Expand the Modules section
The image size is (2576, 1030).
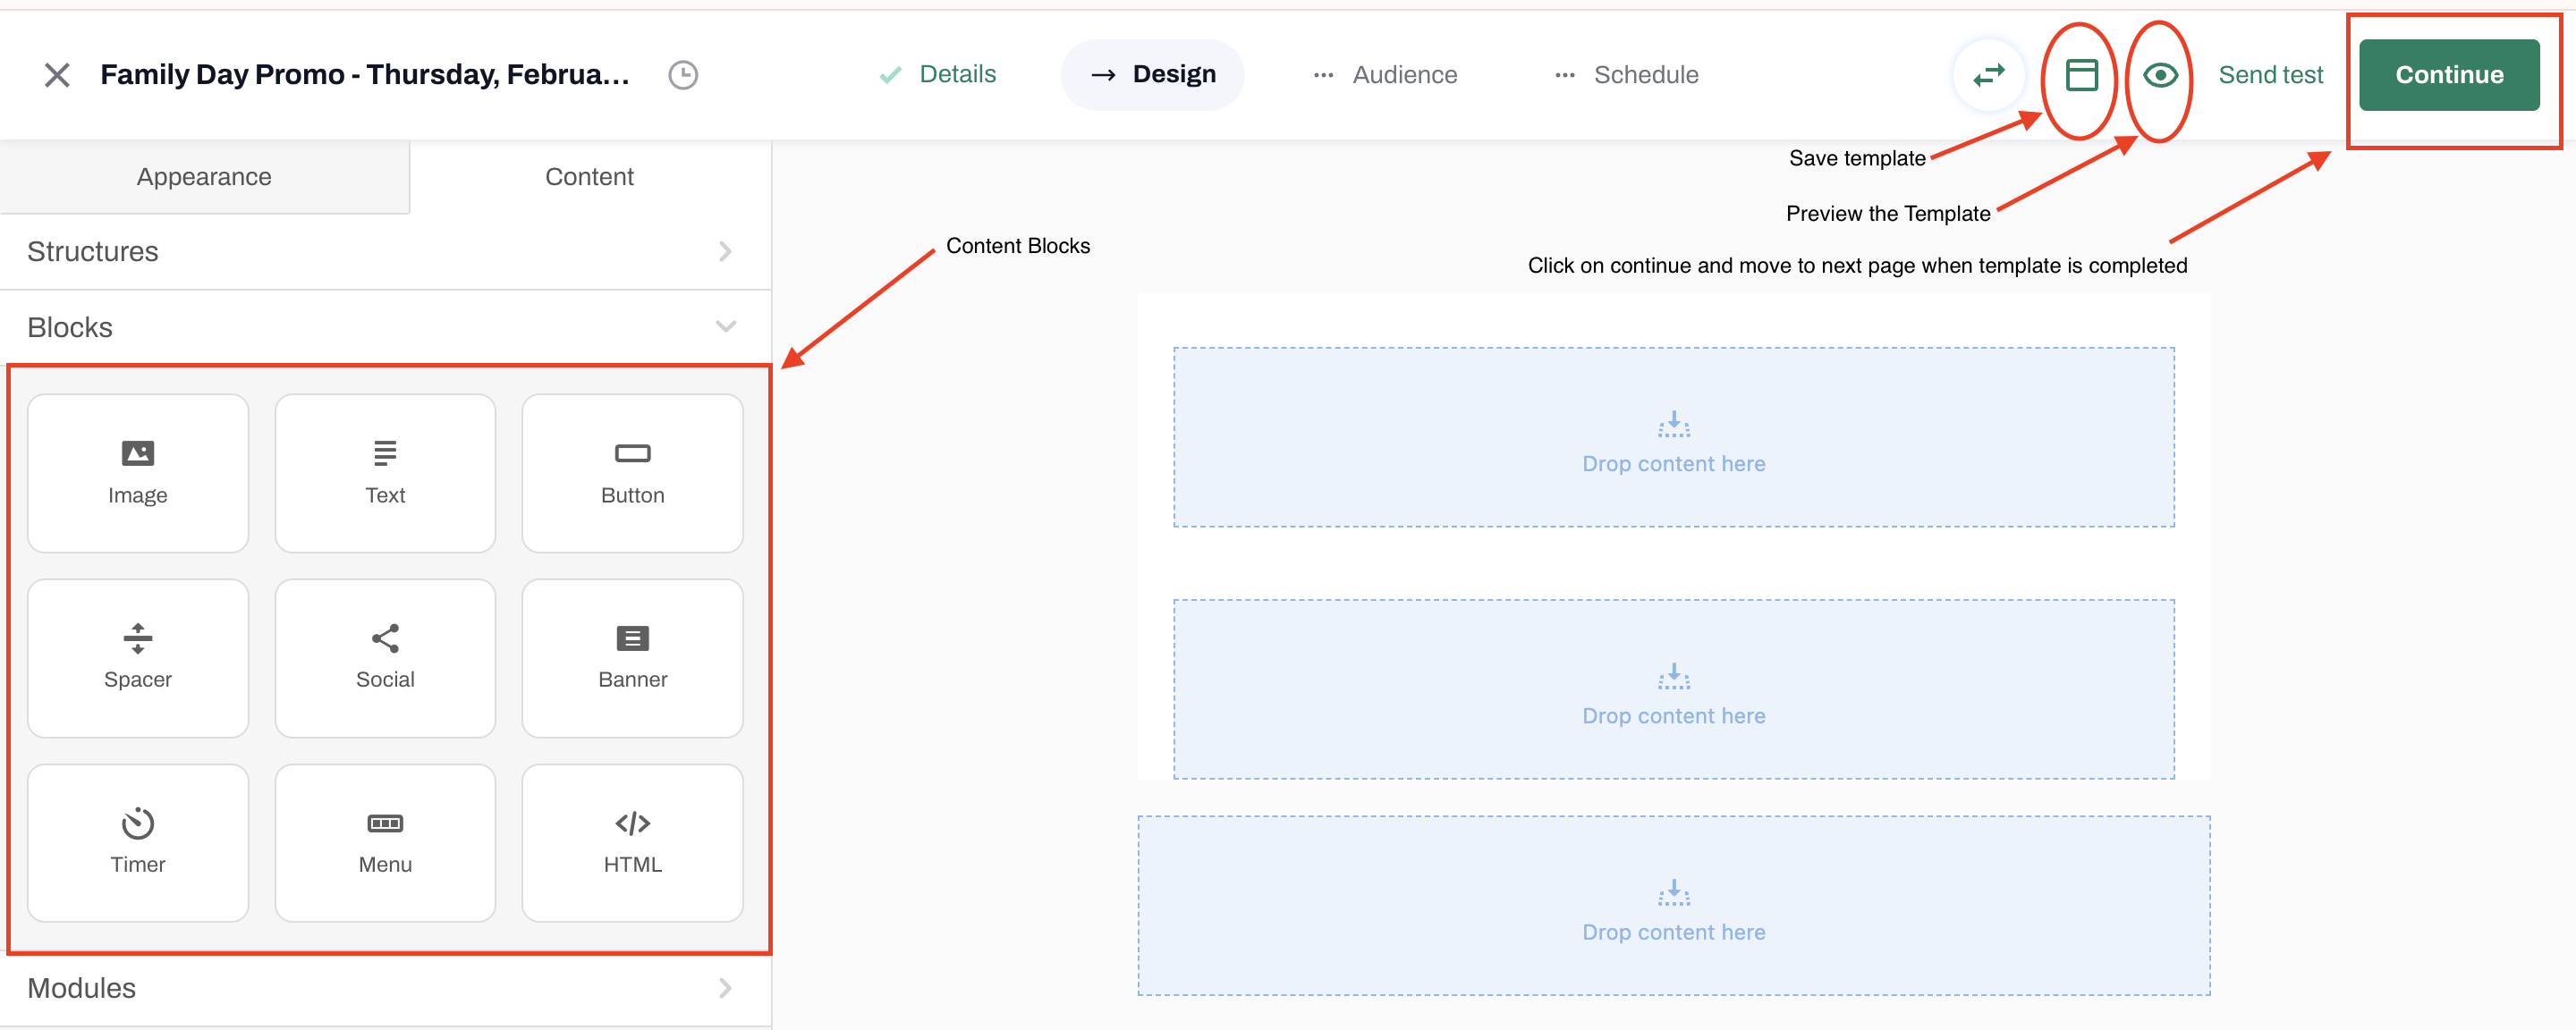tap(385, 988)
